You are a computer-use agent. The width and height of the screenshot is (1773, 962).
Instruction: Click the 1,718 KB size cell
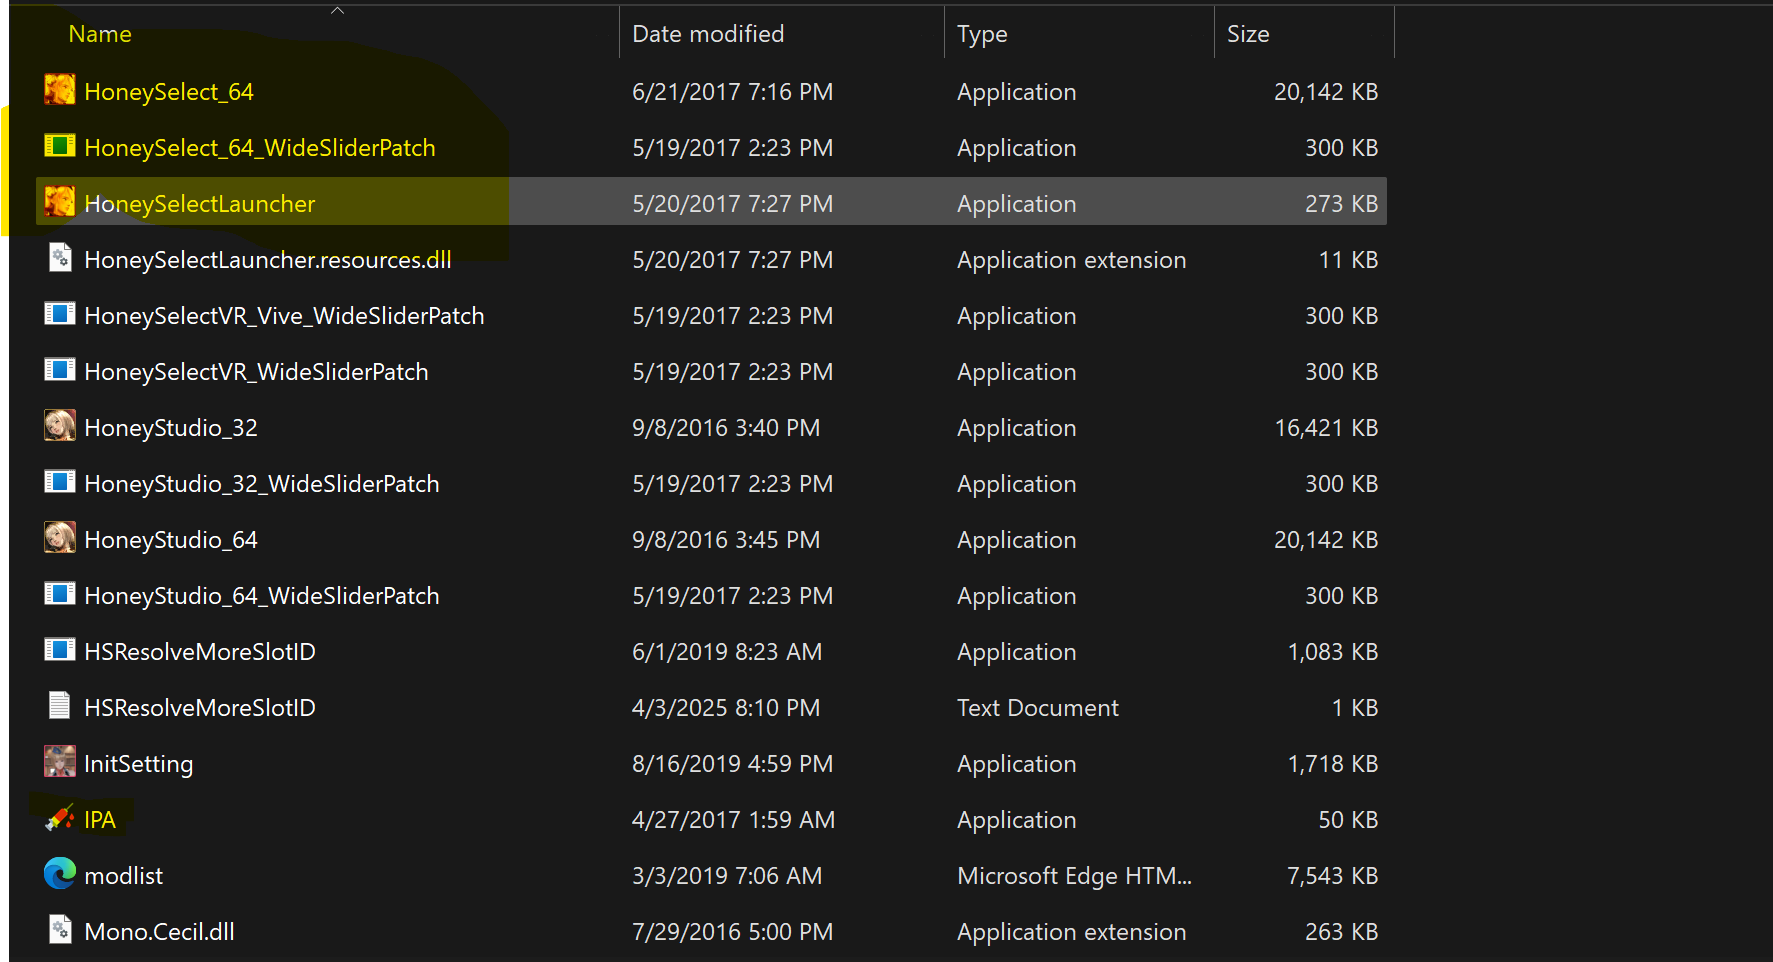1333,764
